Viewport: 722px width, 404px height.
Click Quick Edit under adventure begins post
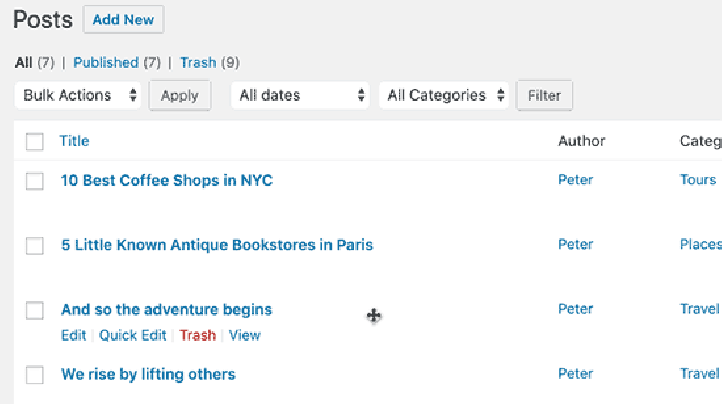click(135, 335)
